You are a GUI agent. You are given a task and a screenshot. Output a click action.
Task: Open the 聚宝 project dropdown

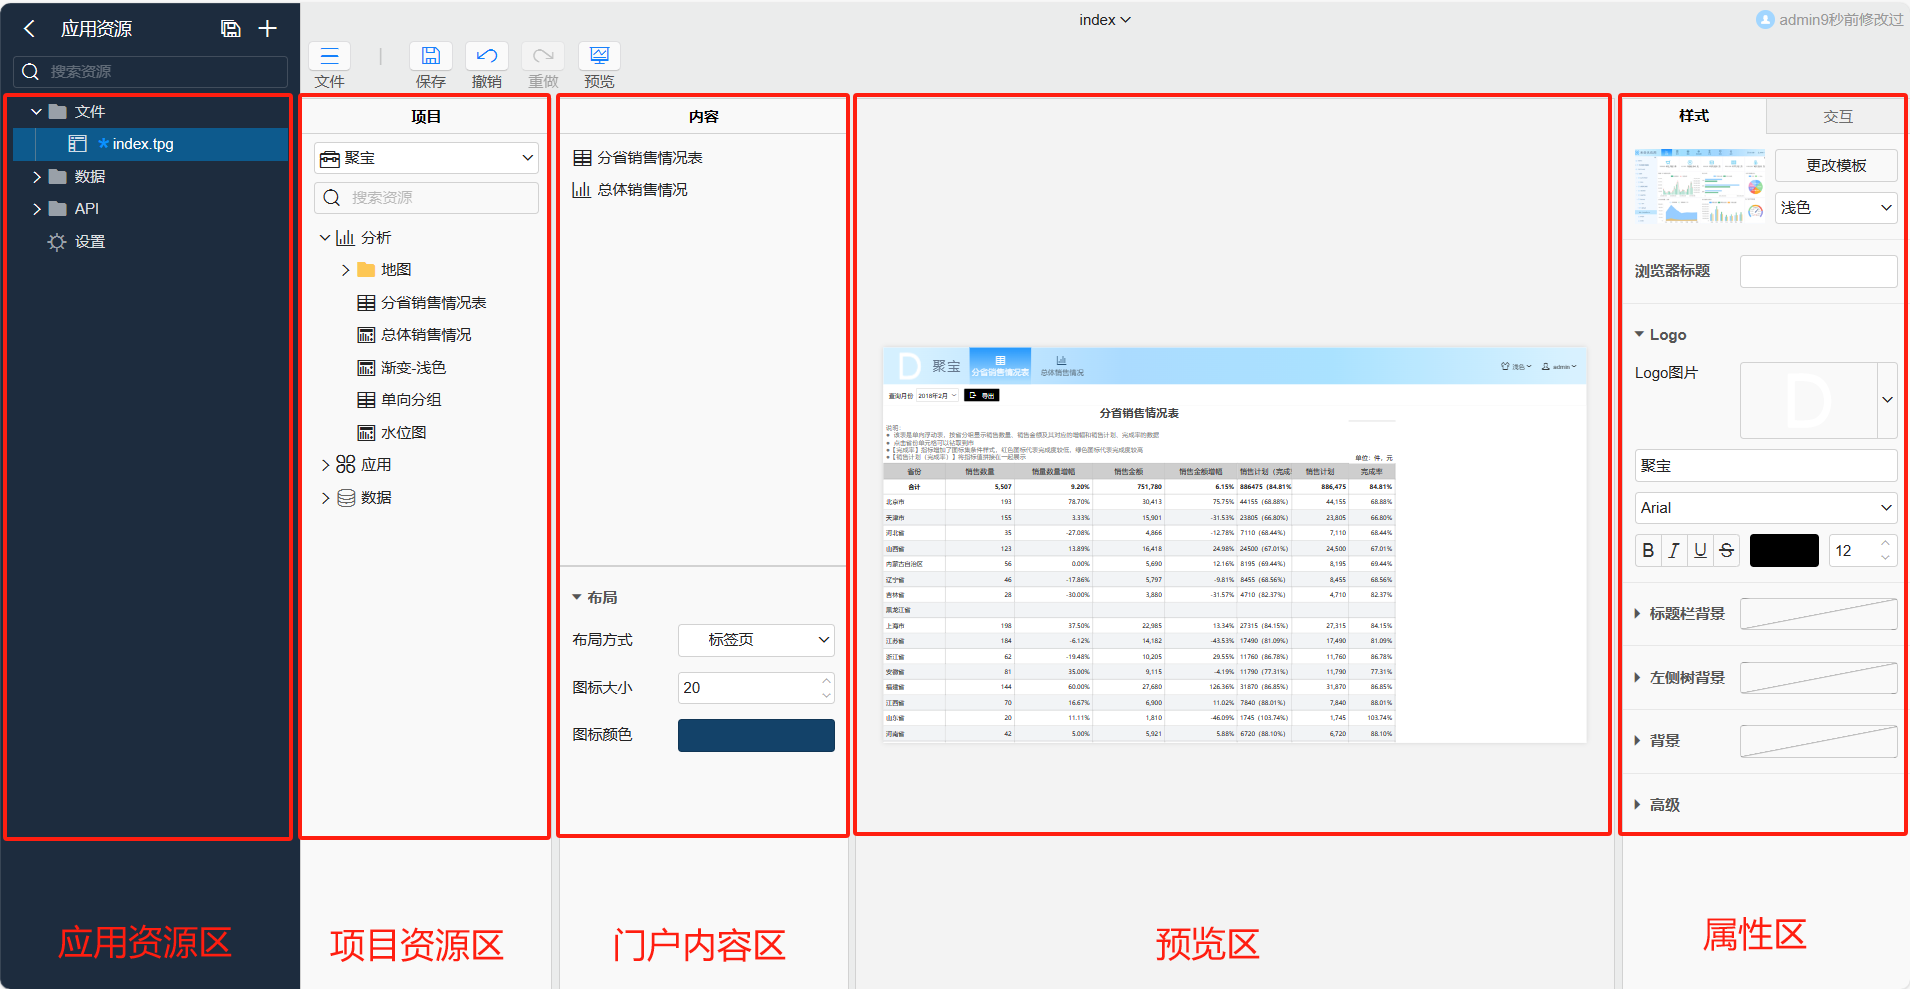[426, 158]
